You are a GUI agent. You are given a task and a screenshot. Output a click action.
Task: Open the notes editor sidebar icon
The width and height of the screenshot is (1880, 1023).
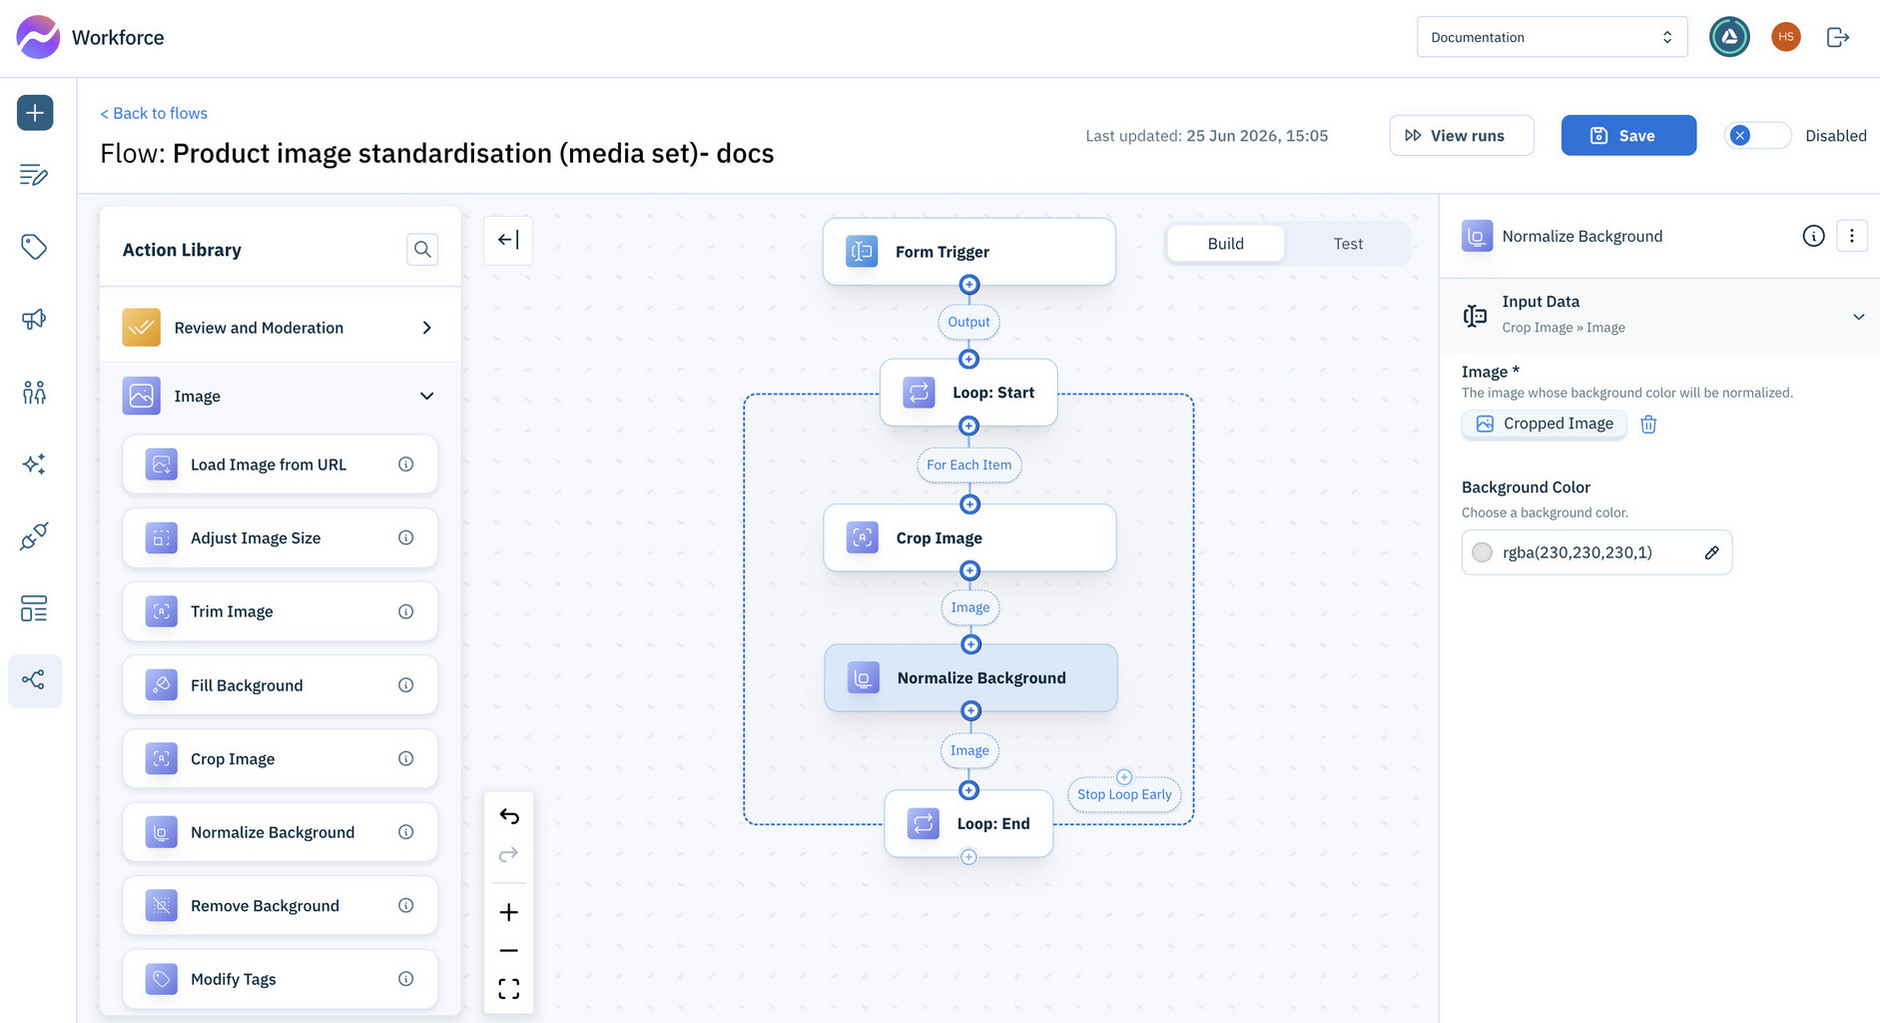tap(34, 175)
